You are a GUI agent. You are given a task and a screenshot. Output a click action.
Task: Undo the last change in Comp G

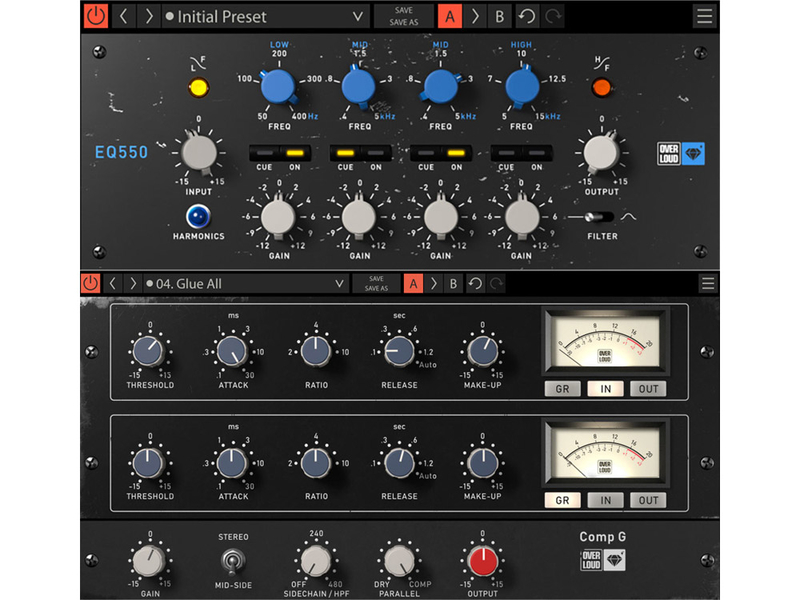coord(475,283)
